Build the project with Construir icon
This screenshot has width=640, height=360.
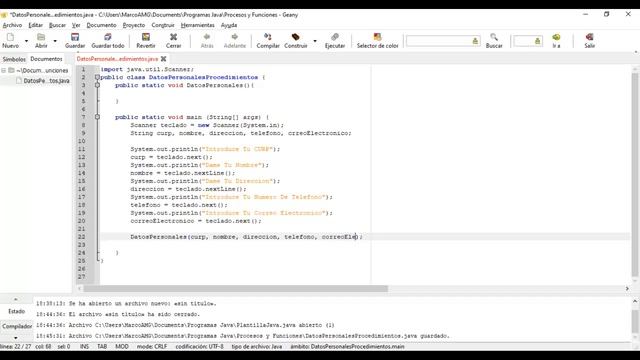pyautogui.click(x=296, y=38)
